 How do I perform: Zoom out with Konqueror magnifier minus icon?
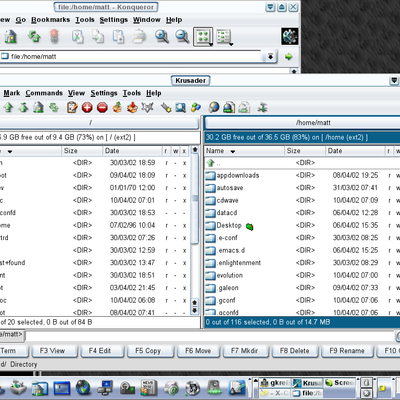pyautogui.click(x=182, y=37)
